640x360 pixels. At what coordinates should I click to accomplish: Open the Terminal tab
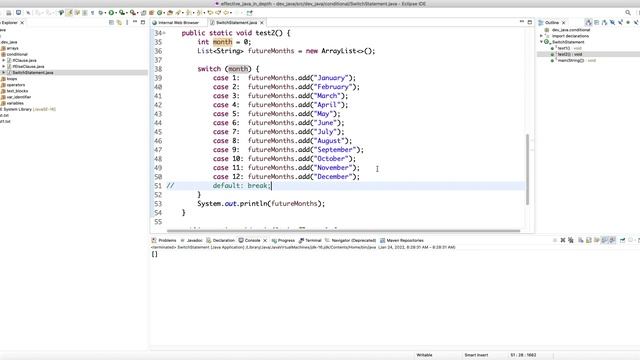[x=310, y=240]
